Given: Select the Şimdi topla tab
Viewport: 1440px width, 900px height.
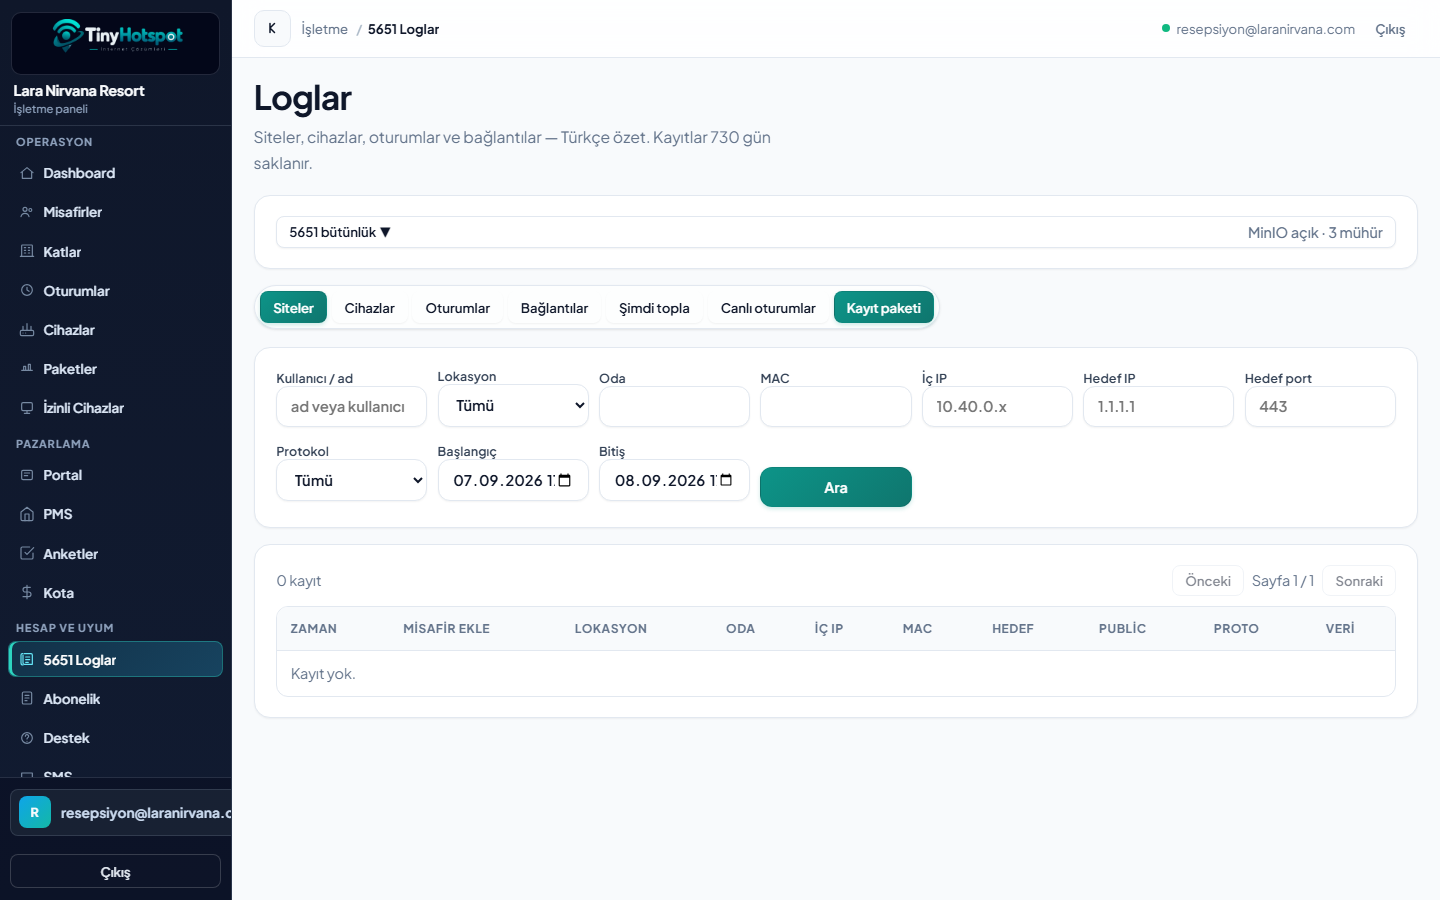Looking at the screenshot, I should 654,308.
